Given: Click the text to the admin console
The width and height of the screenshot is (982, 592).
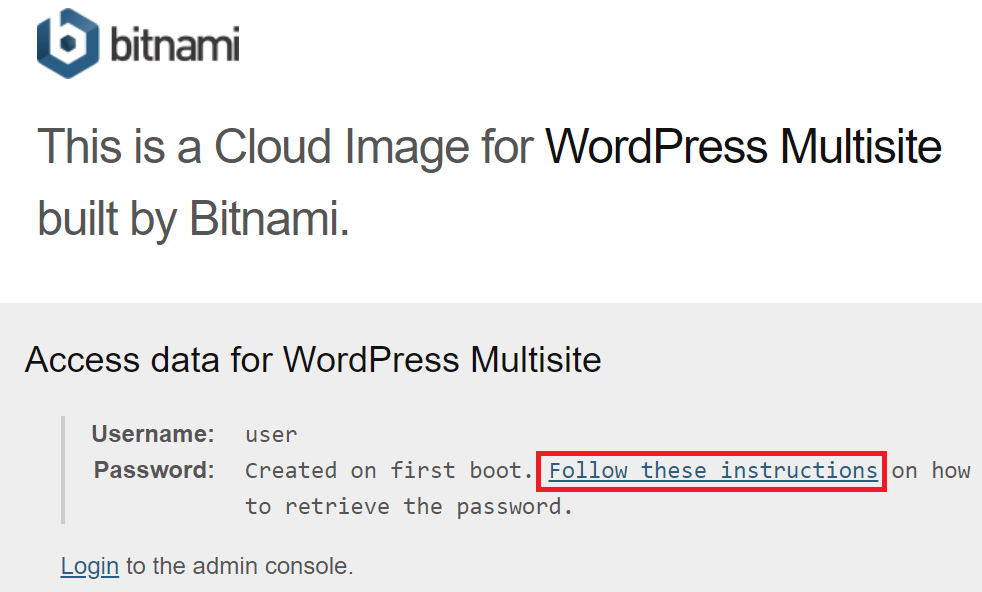Looking at the screenshot, I should click(x=240, y=566).
